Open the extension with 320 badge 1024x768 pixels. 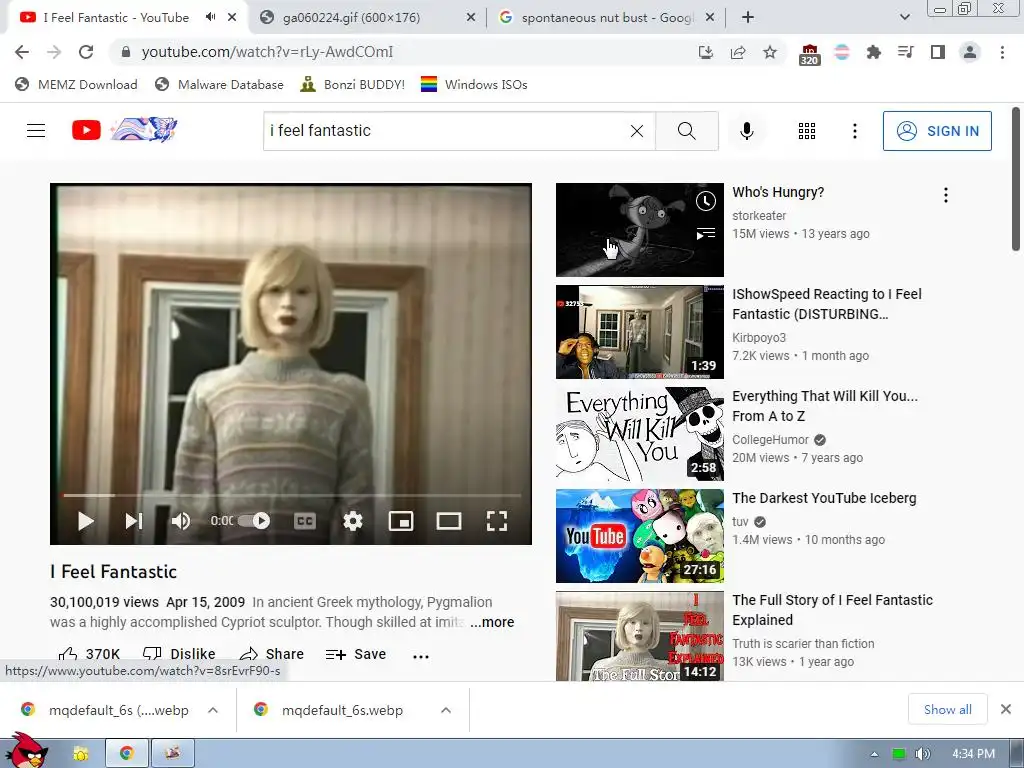click(809, 54)
